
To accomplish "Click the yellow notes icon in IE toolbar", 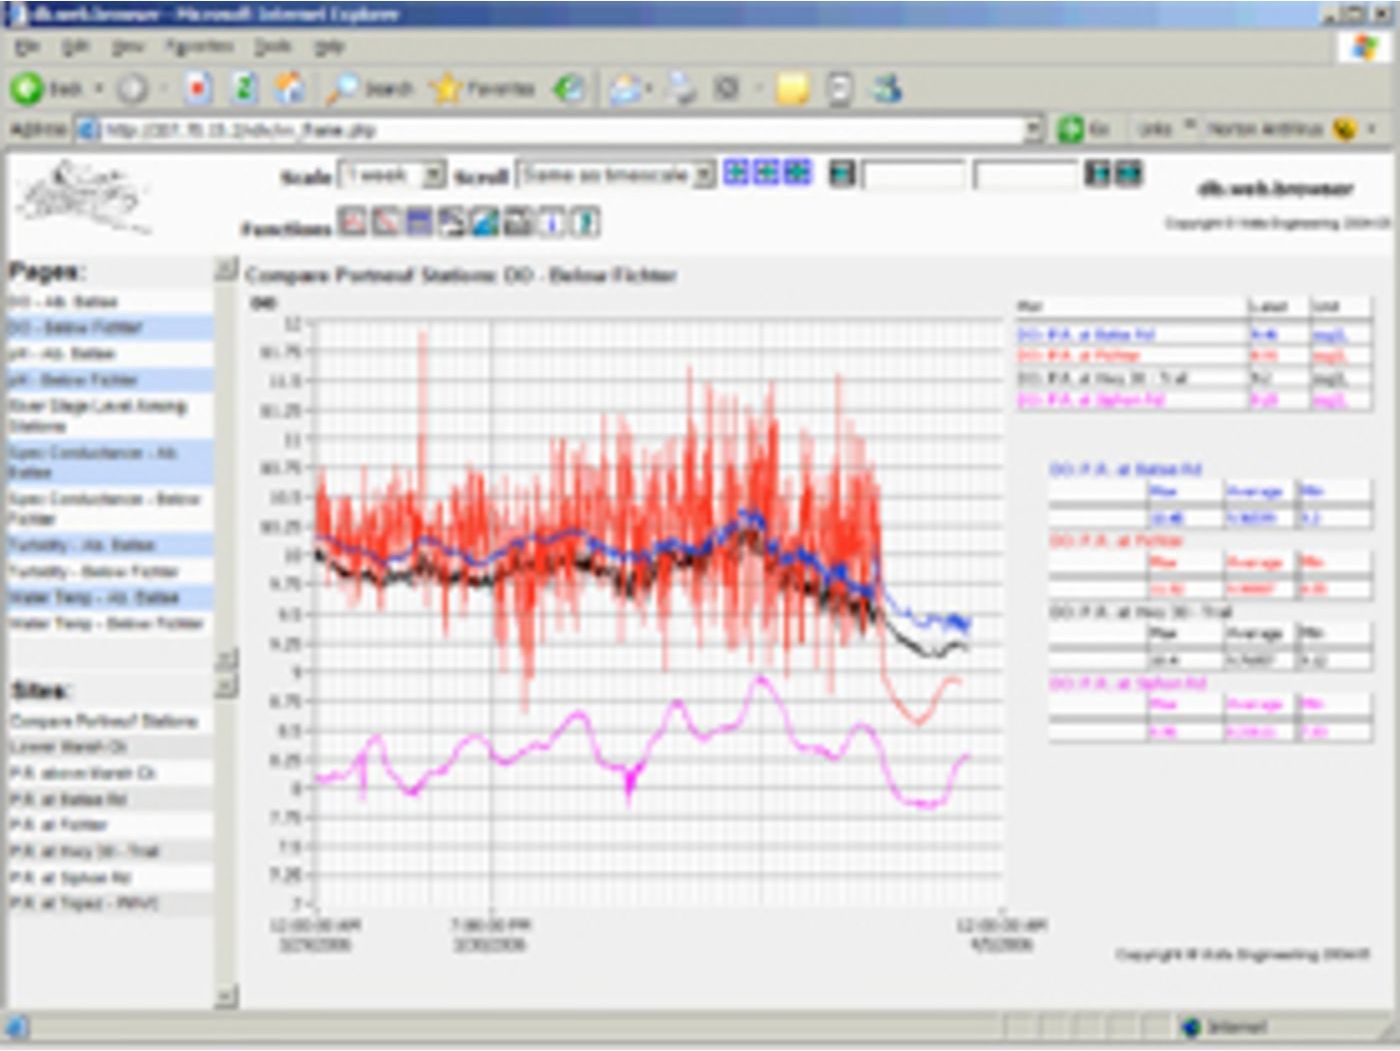I will click(x=792, y=89).
